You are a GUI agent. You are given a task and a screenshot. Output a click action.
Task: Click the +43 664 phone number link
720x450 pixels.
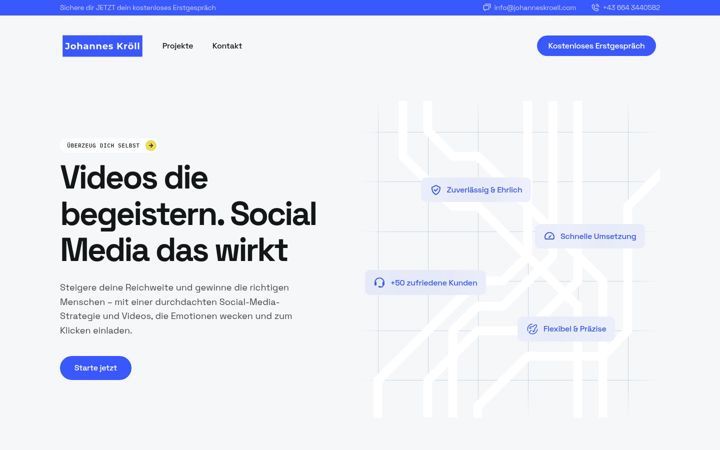[x=631, y=8]
